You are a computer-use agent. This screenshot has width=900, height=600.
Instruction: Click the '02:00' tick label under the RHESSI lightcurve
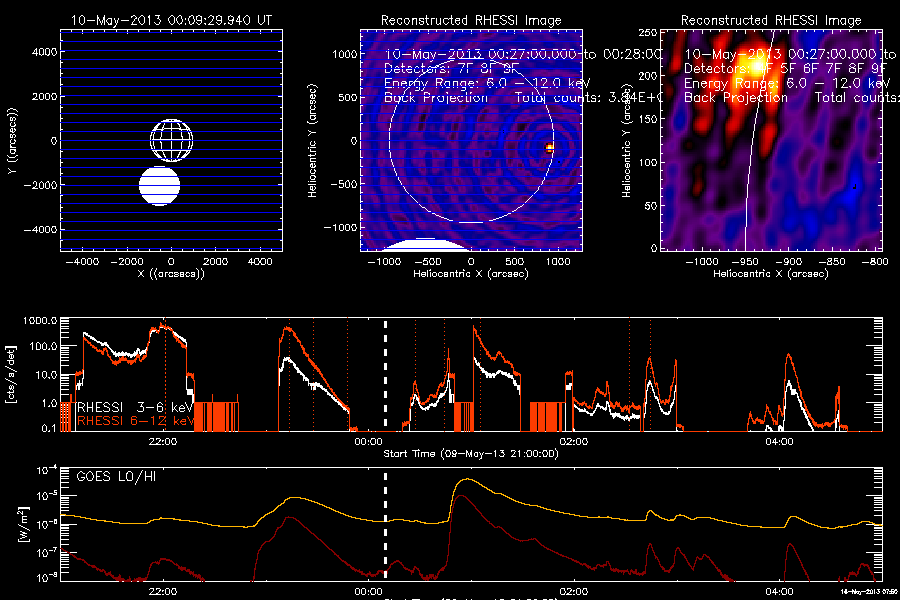coord(573,442)
